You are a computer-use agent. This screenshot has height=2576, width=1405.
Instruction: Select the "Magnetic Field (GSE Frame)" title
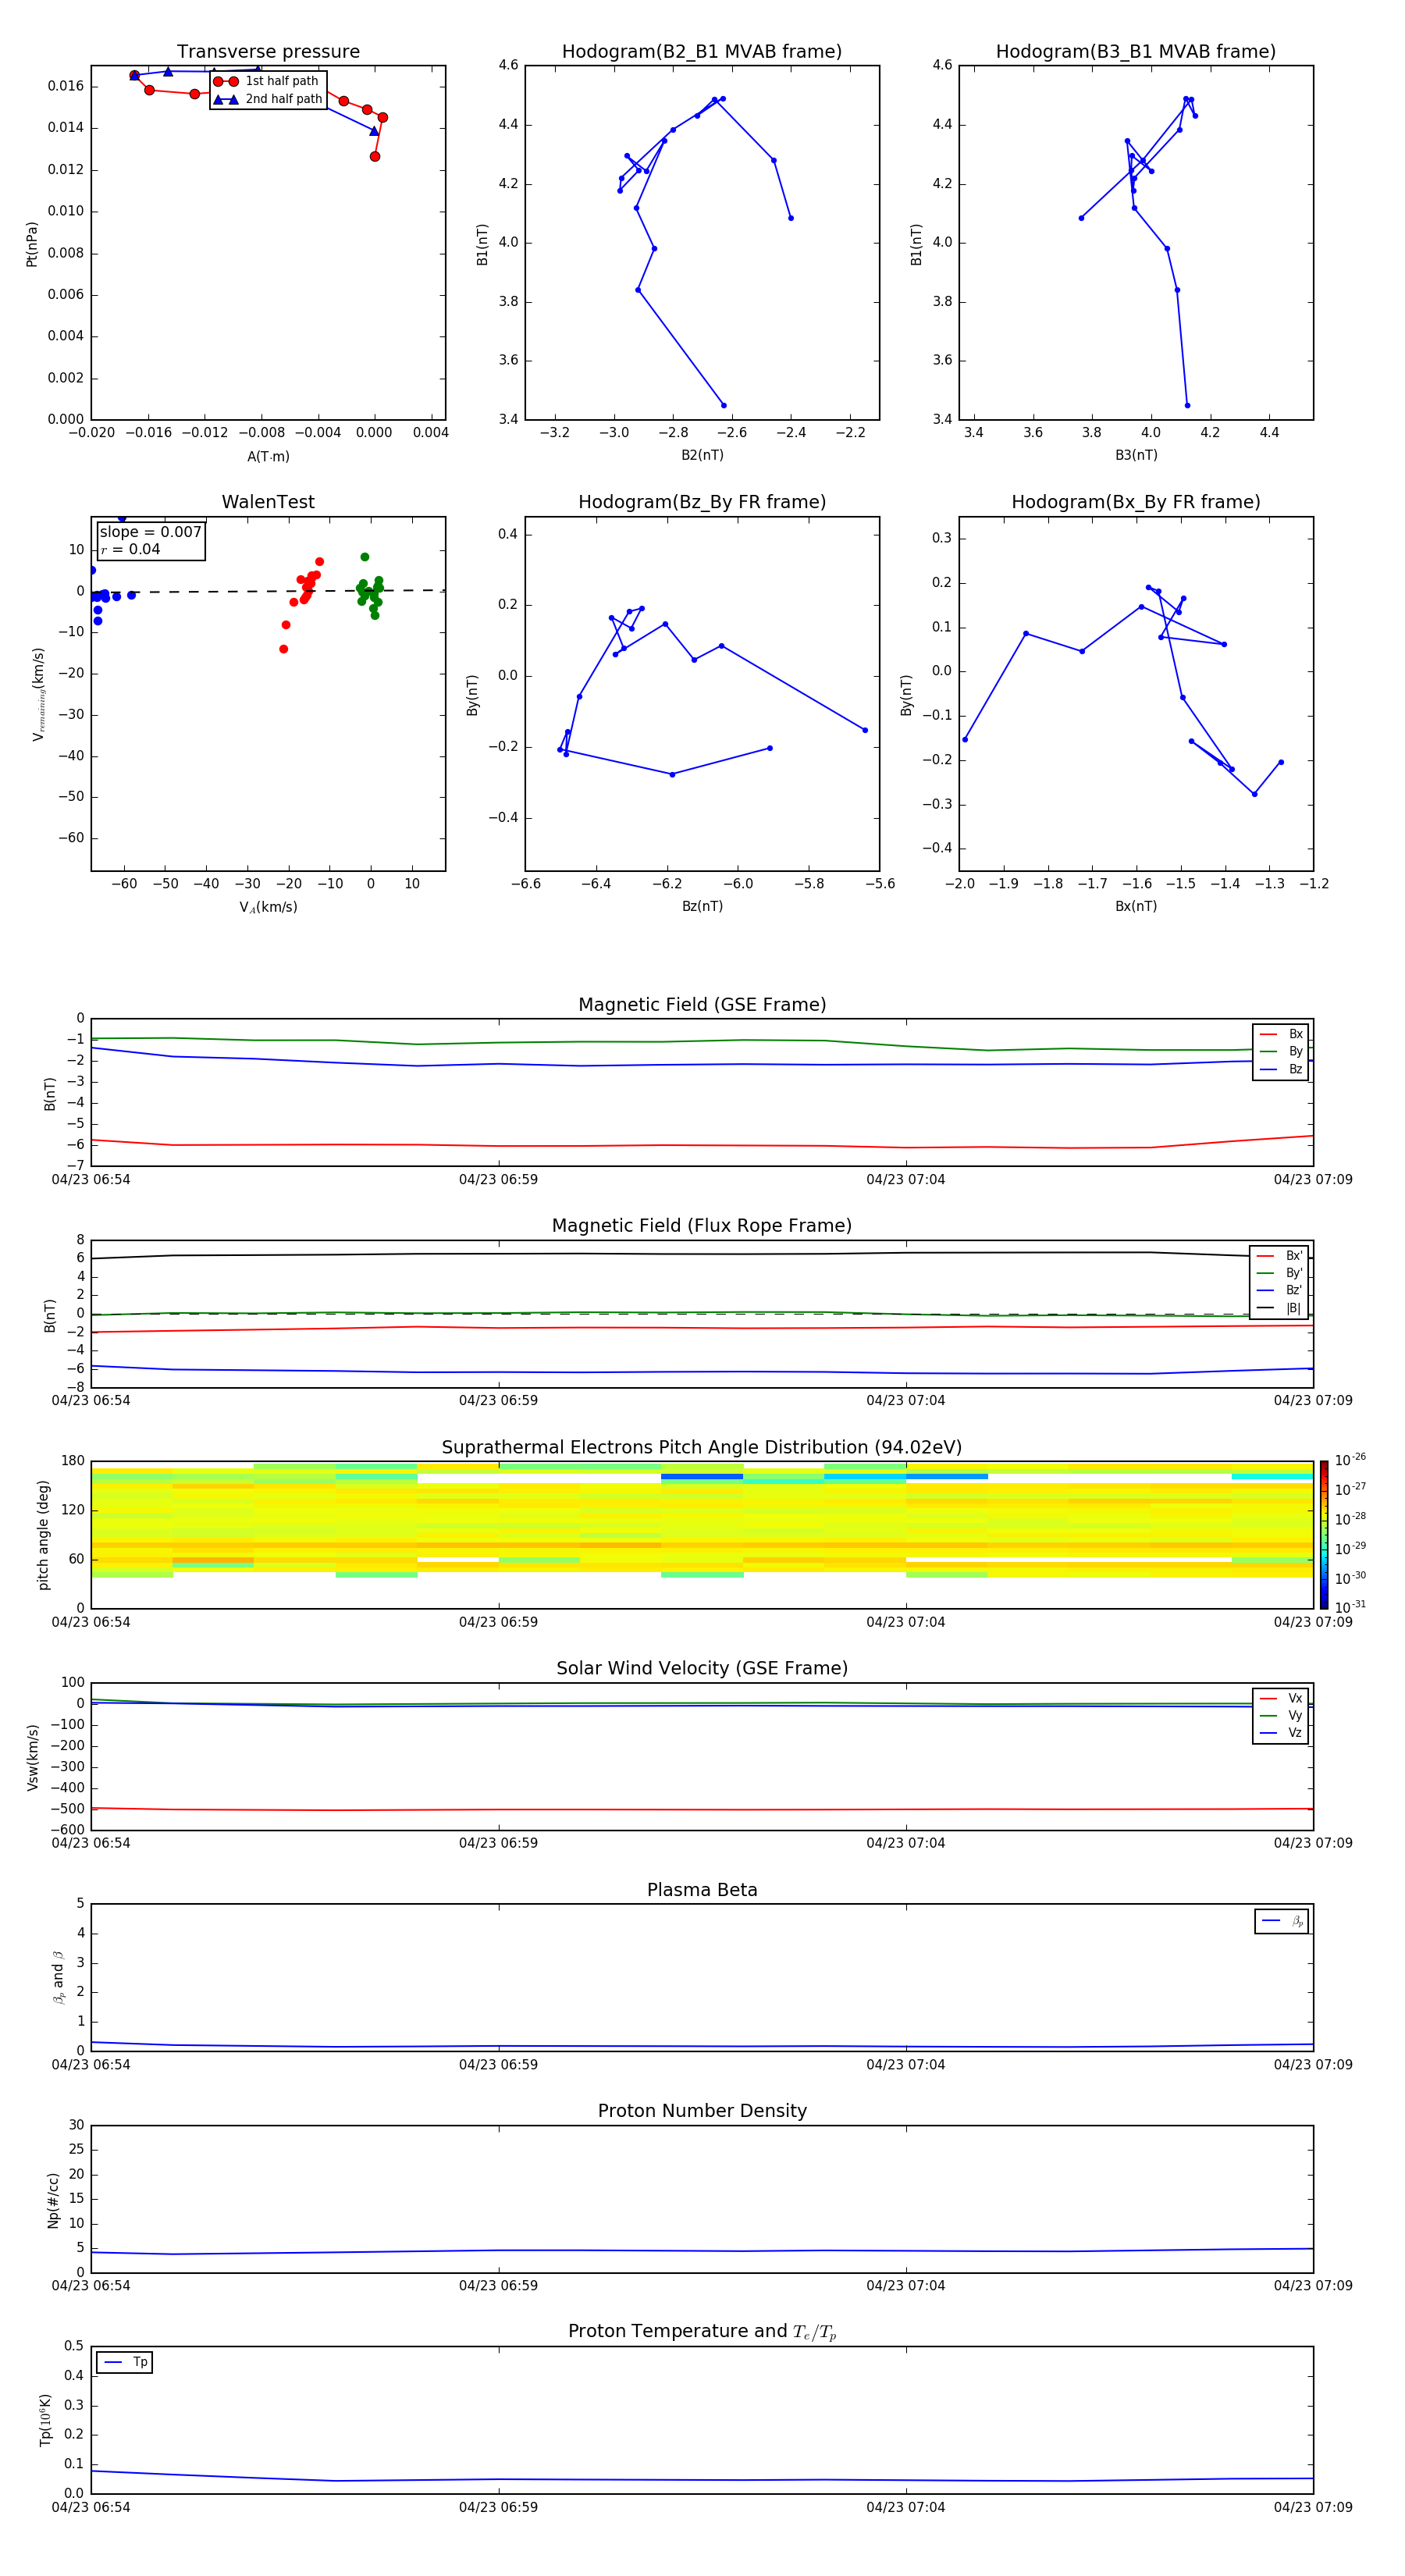702,1005
